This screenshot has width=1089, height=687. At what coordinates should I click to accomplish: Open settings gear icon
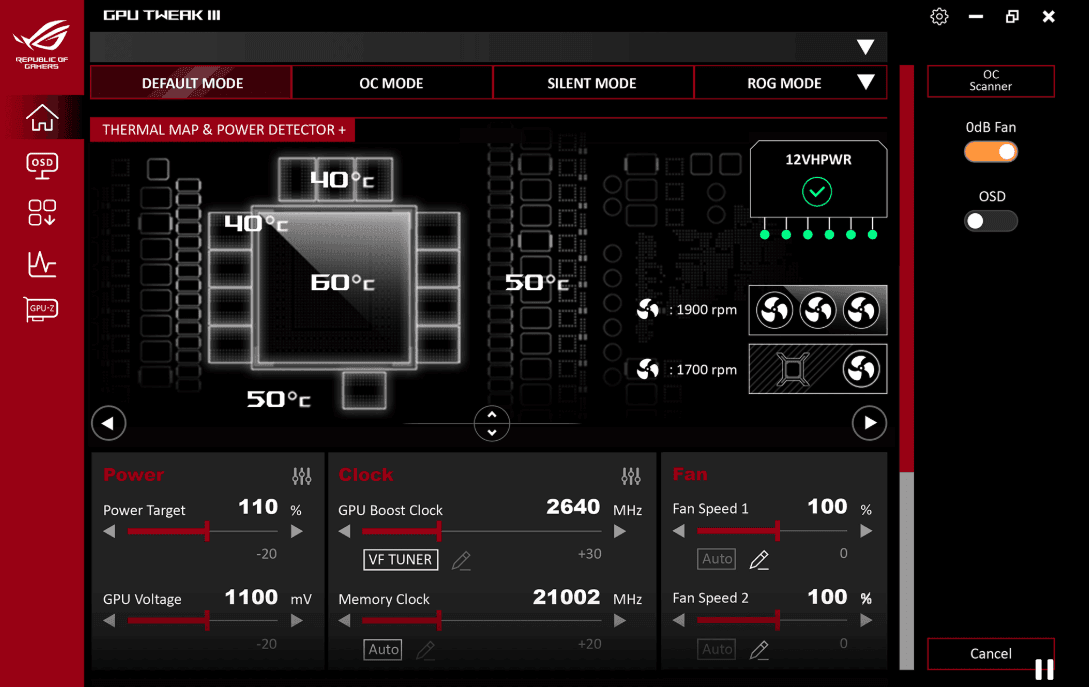[x=939, y=17]
